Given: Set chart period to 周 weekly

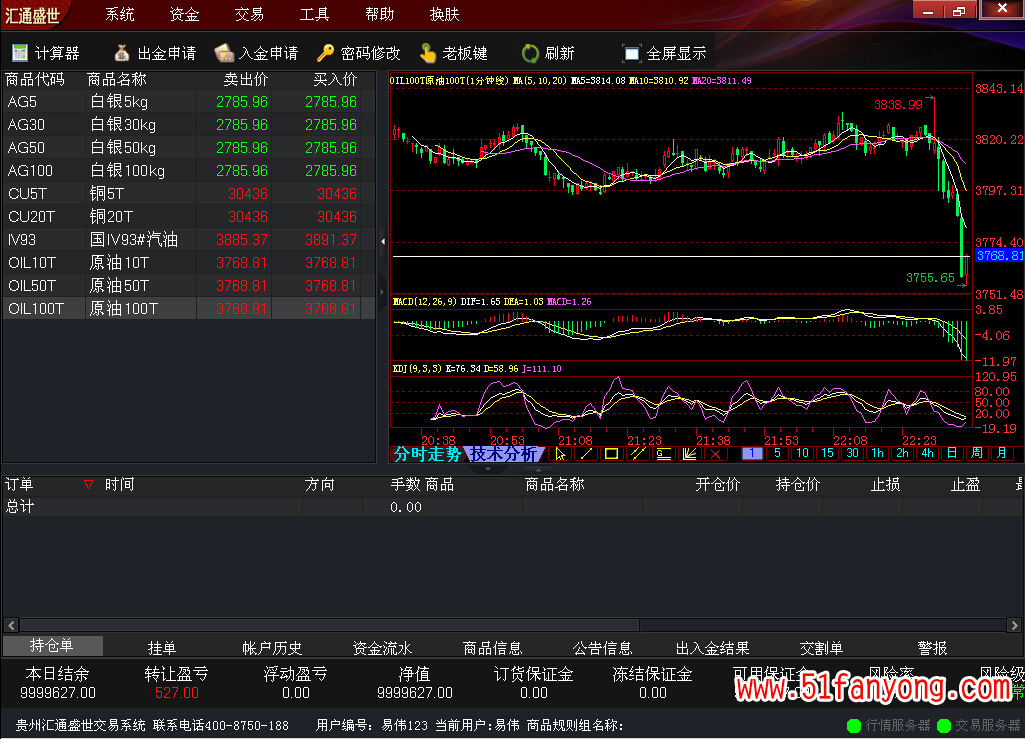Looking at the screenshot, I should (977, 453).
